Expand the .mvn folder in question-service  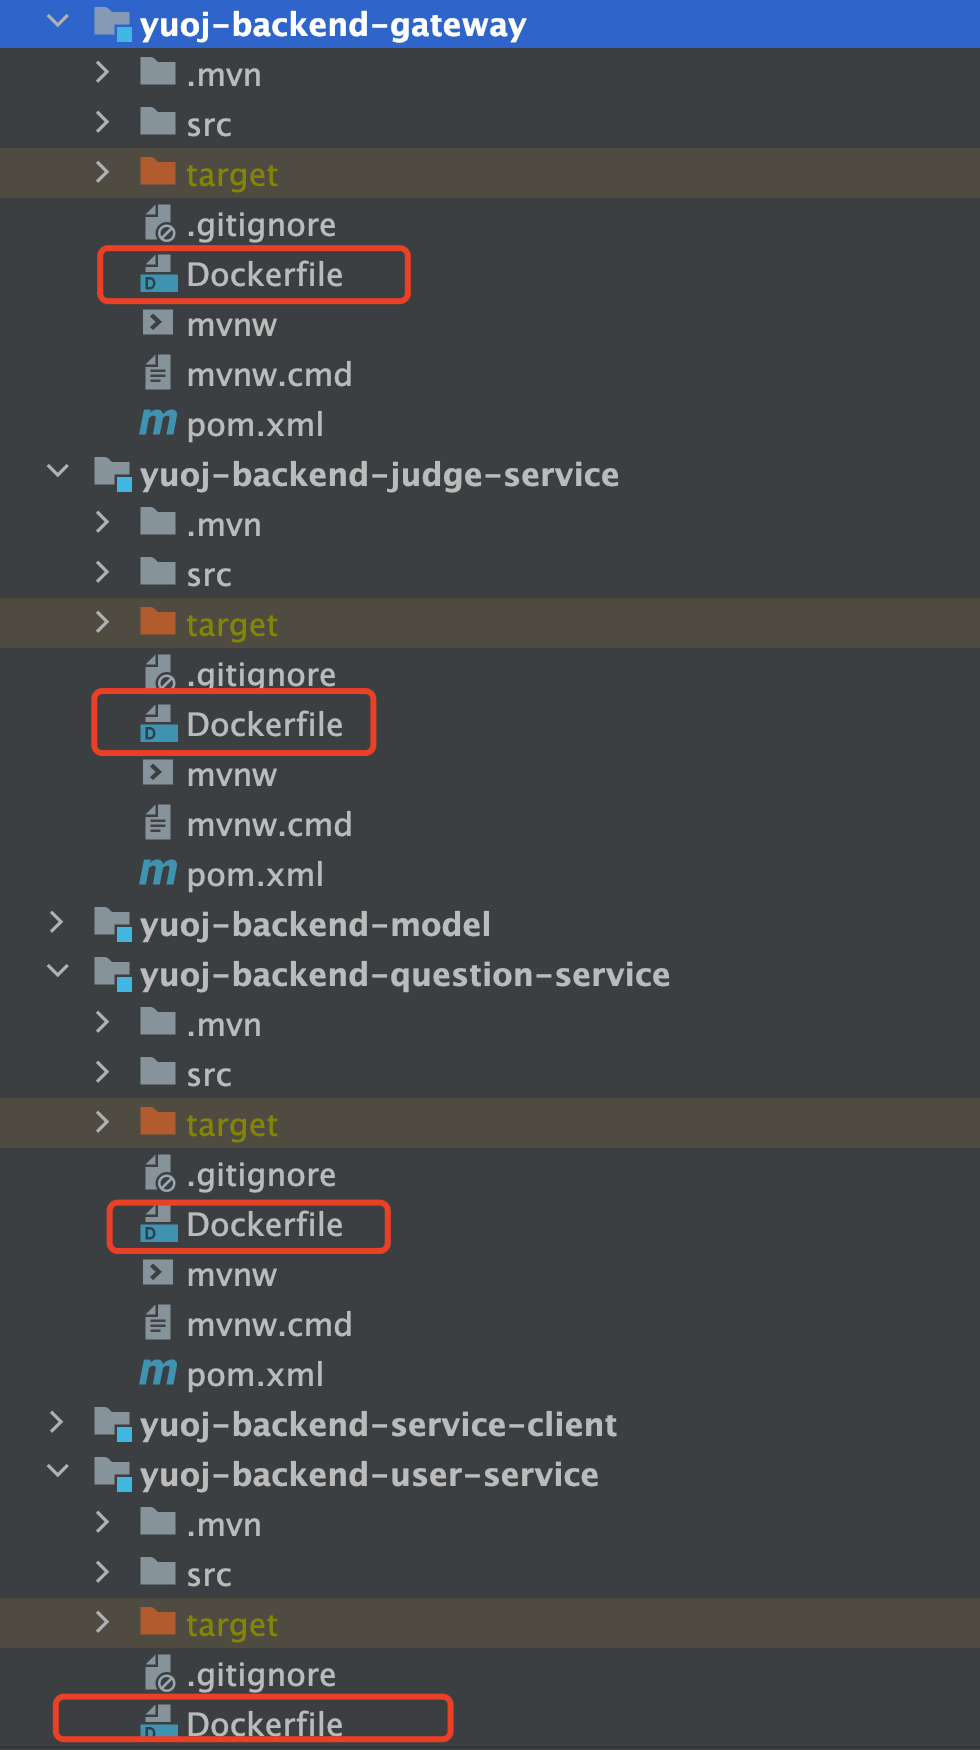[102, 1023]
